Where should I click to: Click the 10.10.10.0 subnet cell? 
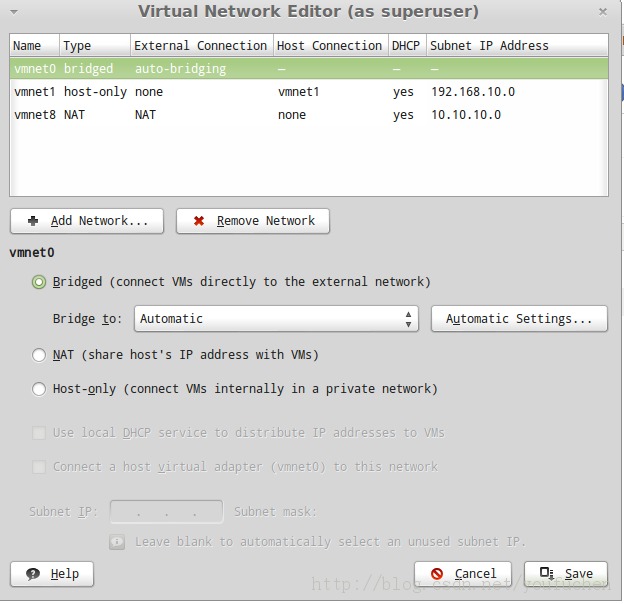tap(466, 115)
